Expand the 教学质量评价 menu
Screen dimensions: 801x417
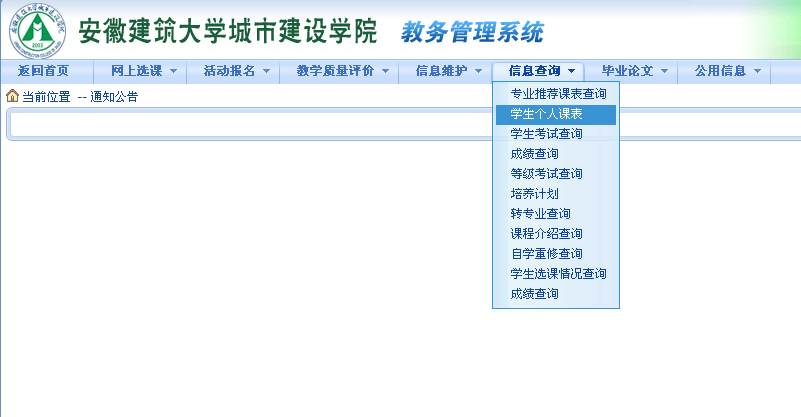click(342, 71)
